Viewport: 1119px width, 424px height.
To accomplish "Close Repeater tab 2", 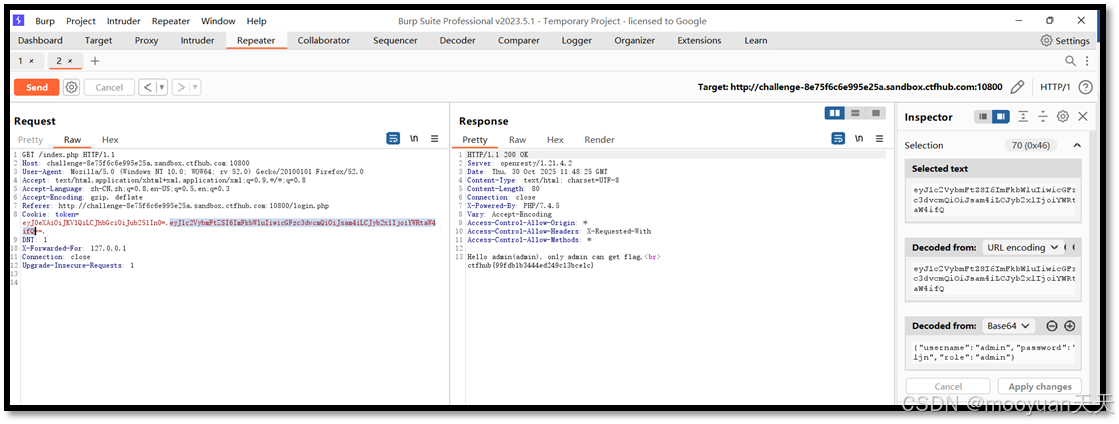I will point(70,61).
